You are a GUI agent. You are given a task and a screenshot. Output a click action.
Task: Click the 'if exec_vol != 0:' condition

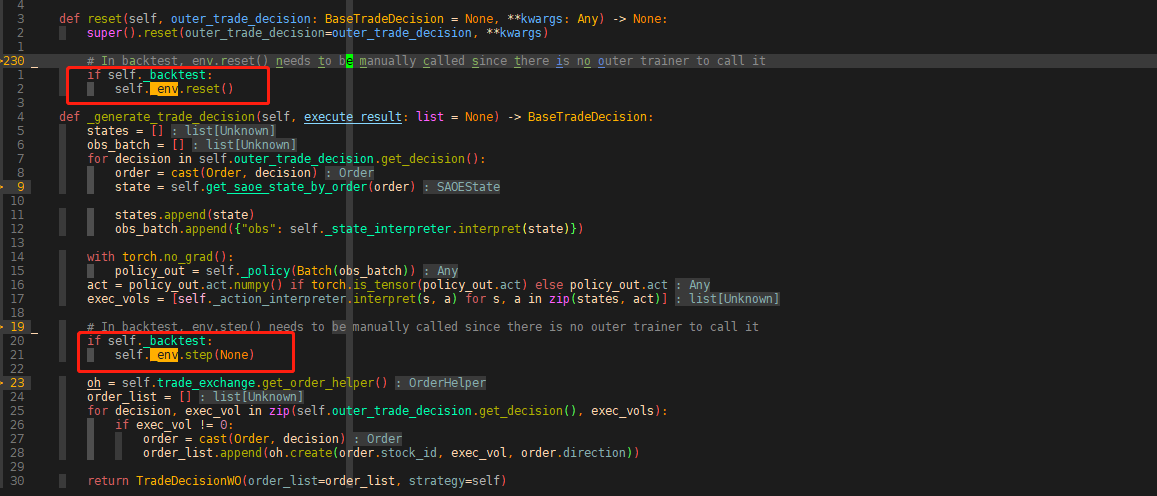coord(174,425)
